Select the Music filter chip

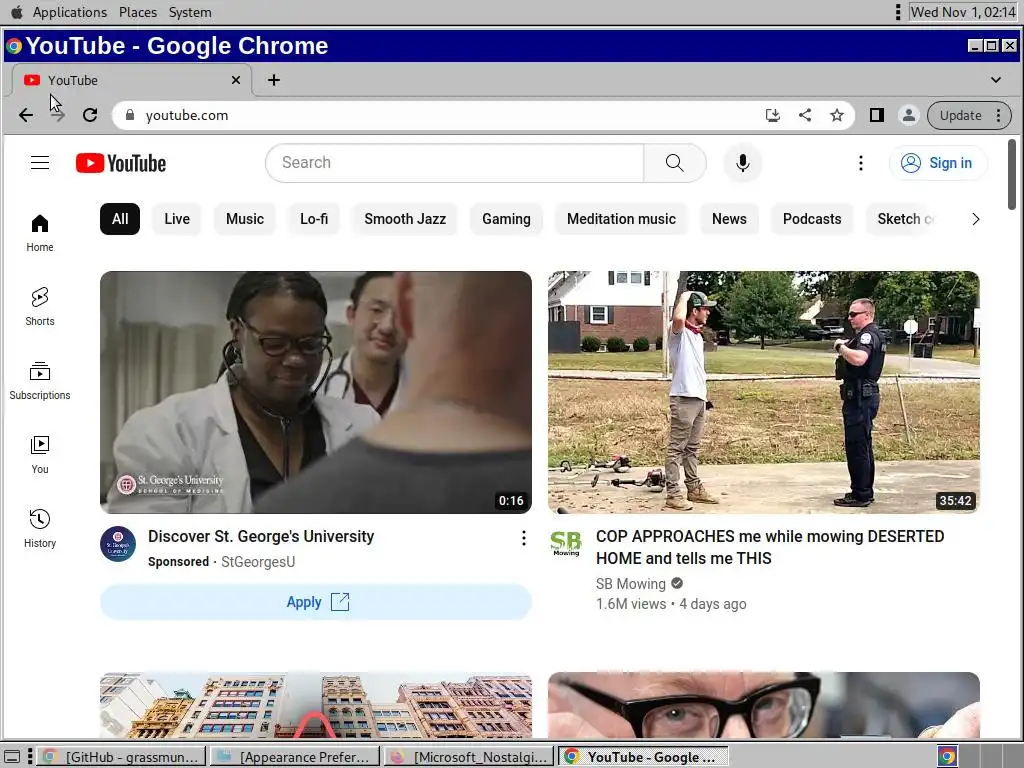(245, 219)
